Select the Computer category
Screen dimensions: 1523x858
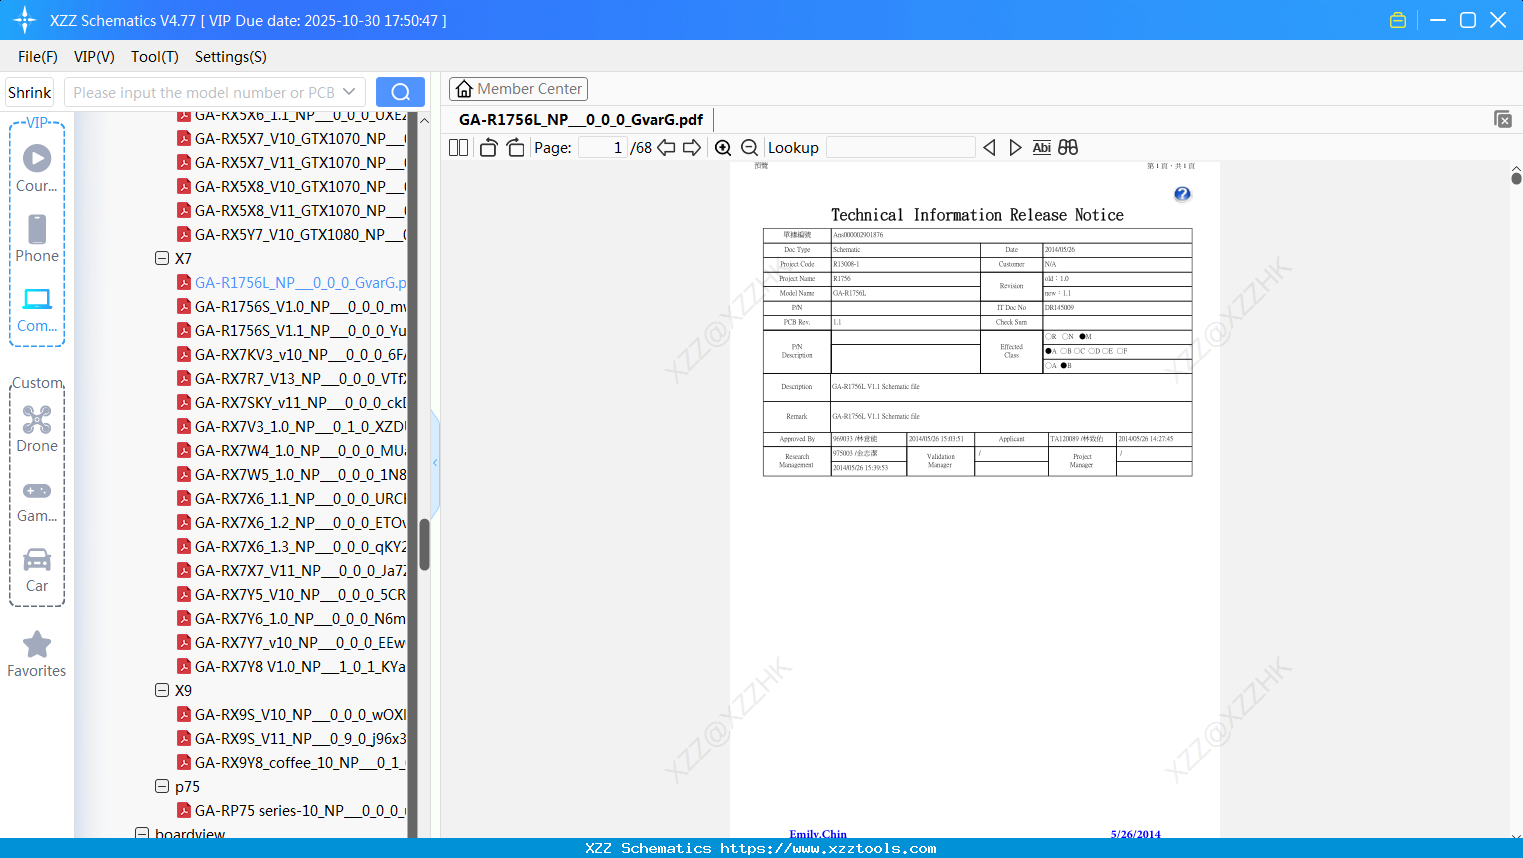(x=37, y=310)
